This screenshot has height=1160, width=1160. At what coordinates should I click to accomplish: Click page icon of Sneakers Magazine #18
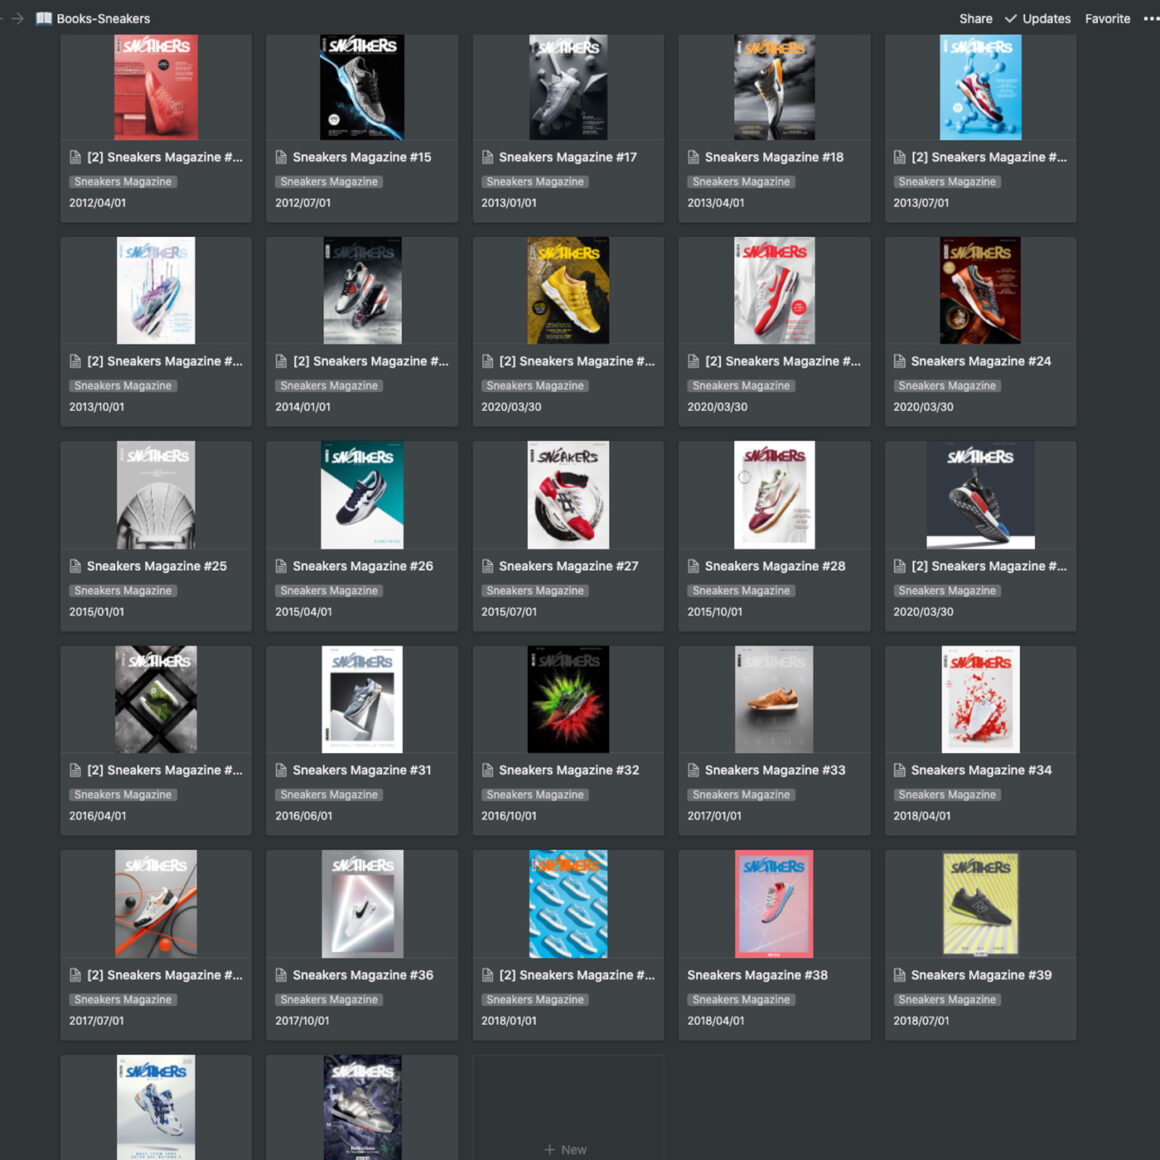click(693, 158)
